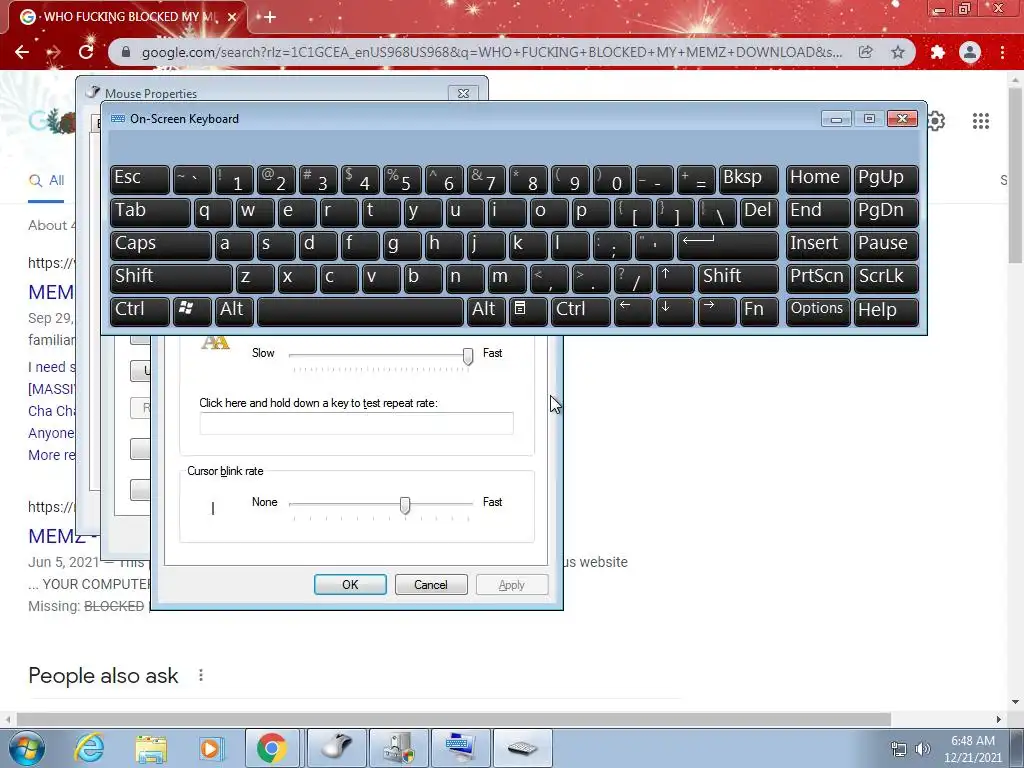
Task: Open Chrome extensions puzzle icon
Action: 938,52
